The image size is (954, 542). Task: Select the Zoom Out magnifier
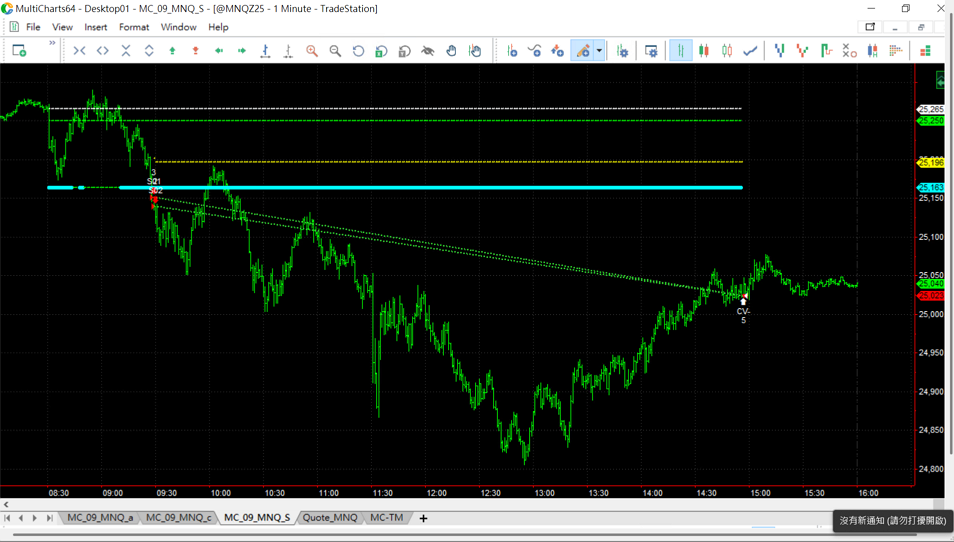(x=335, y=51)
